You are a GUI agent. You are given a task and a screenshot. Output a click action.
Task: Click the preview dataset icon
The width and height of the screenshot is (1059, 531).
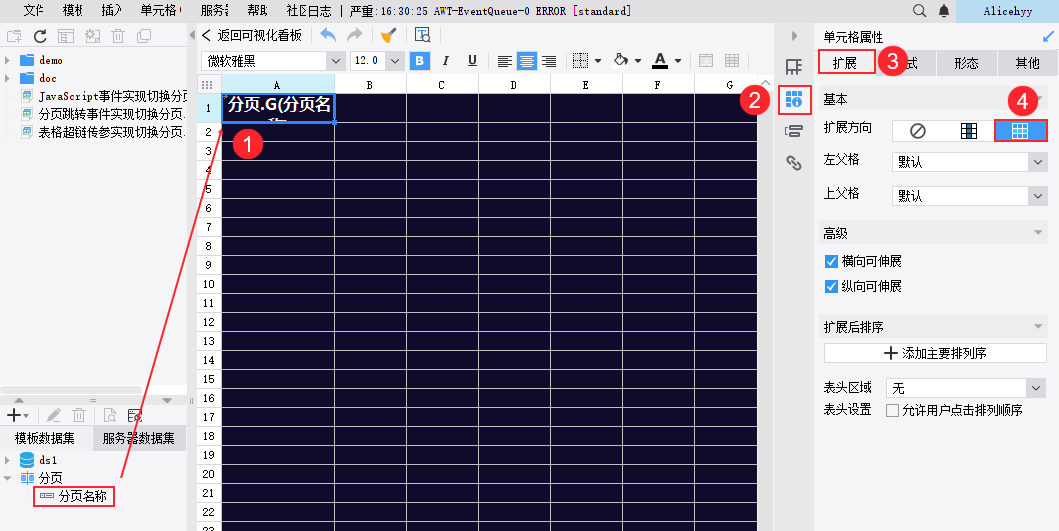109,415
